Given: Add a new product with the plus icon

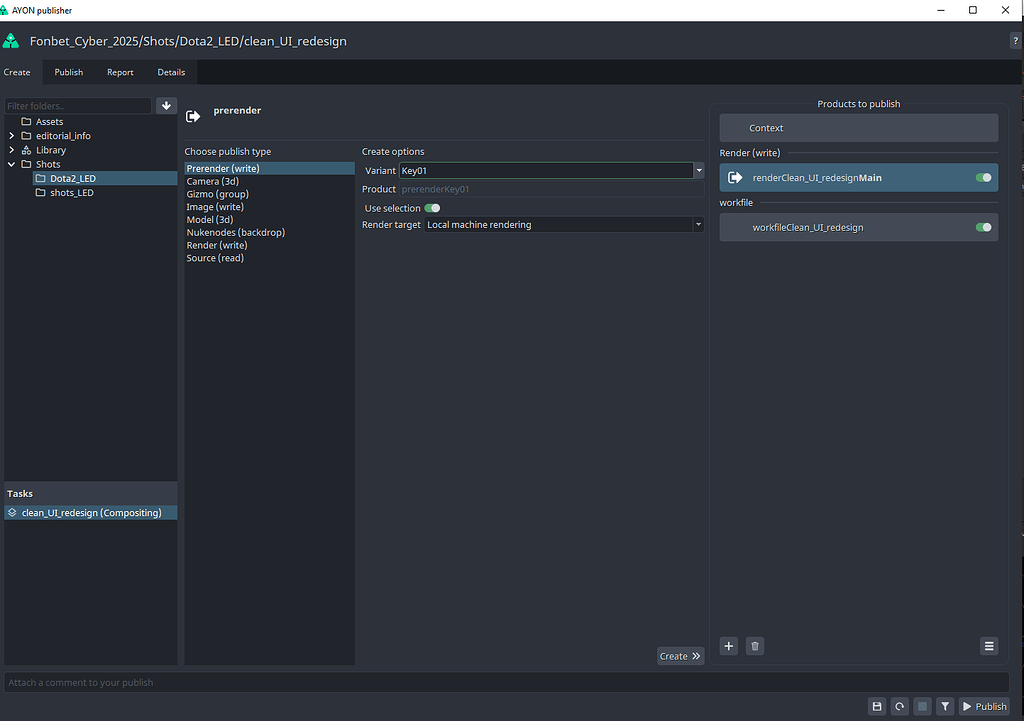Looking at the screenshot, I should click(728, 646).
